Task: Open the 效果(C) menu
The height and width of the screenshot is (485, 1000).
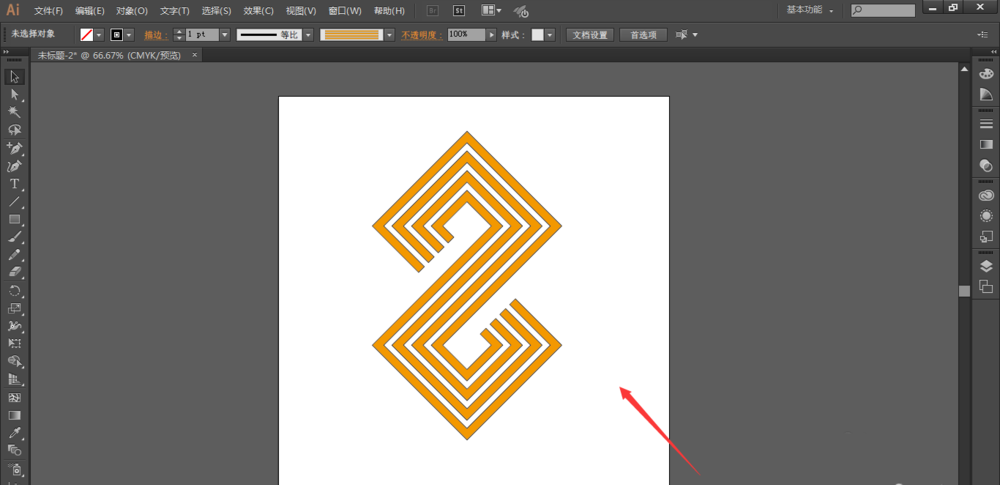Action: click(x=258, y=11)
